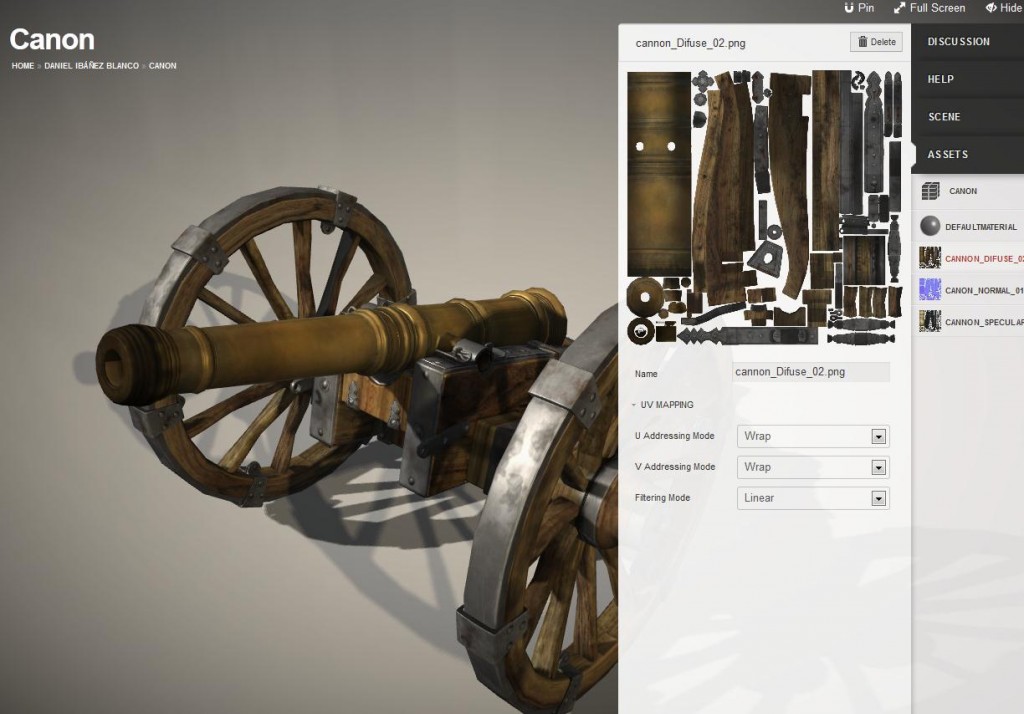Screen dimensions: 1024x714
Task: Select the Assets tab
Action: [x=948, y=155]
